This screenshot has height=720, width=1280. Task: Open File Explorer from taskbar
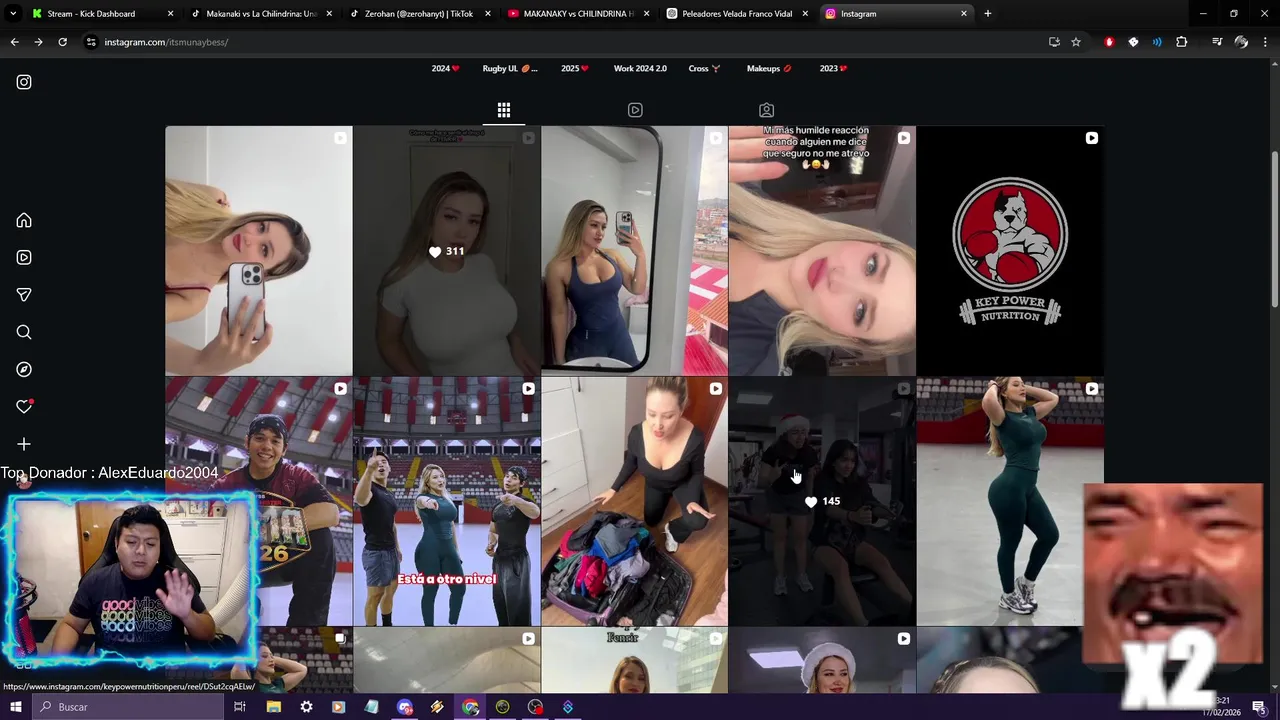[273, 707]
